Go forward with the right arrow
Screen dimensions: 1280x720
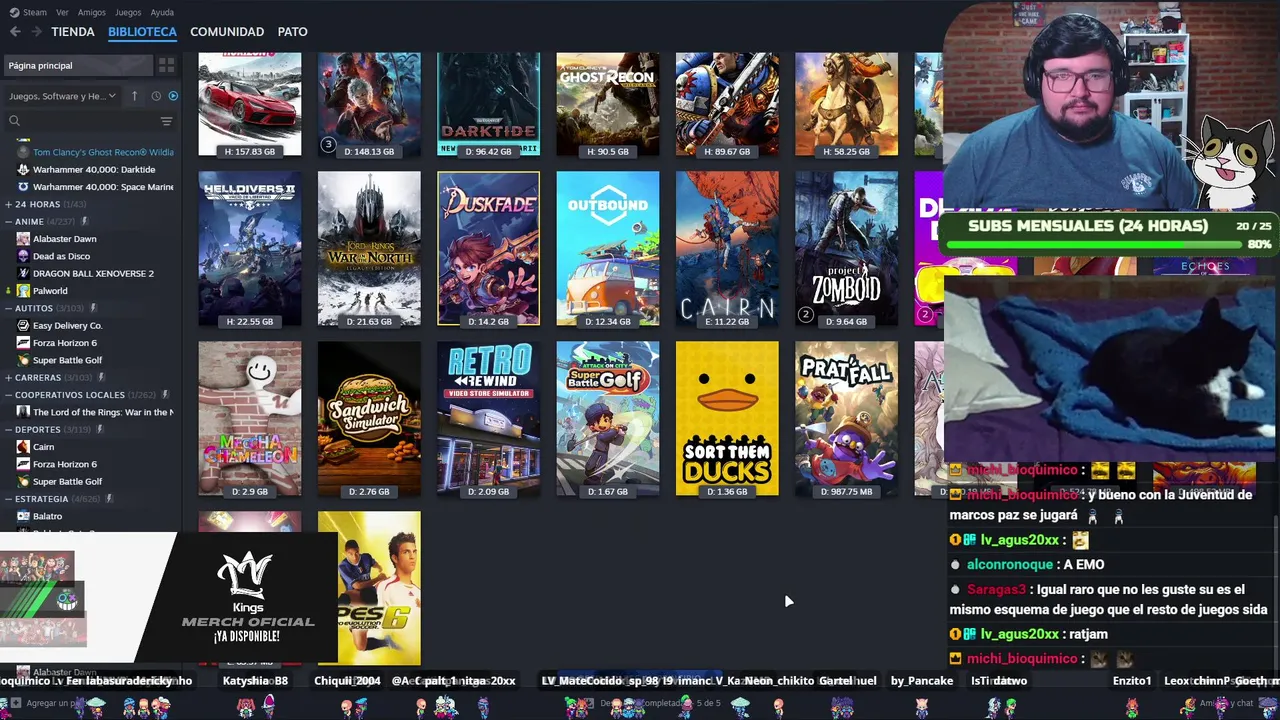pyautogui.click(x=36, y=32)
